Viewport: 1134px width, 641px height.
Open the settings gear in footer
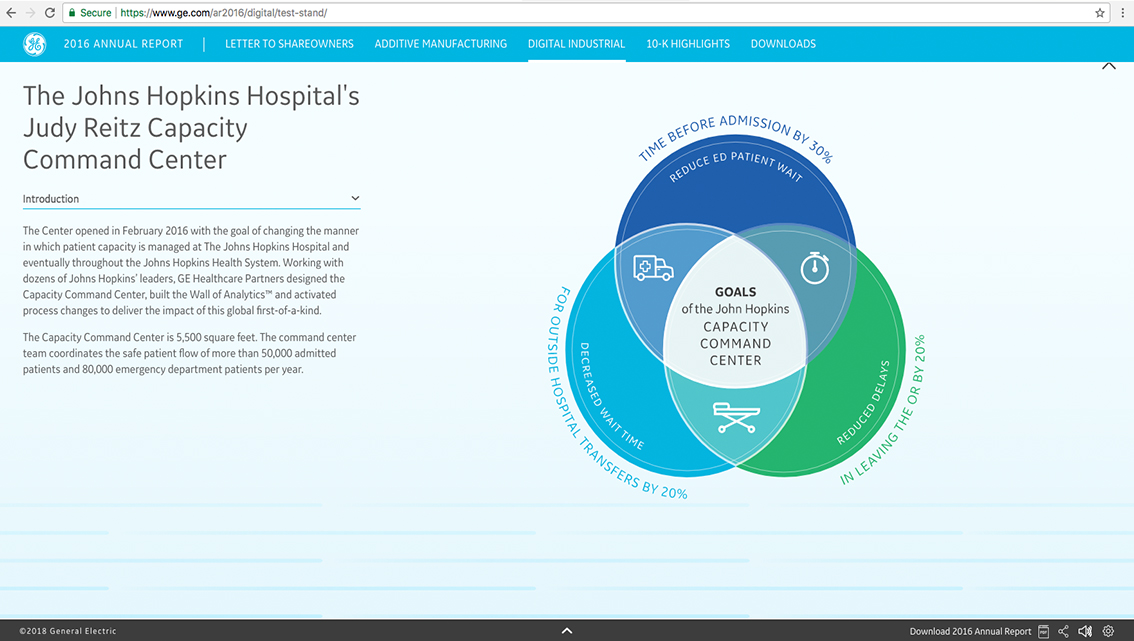[x=1108, y=632]
